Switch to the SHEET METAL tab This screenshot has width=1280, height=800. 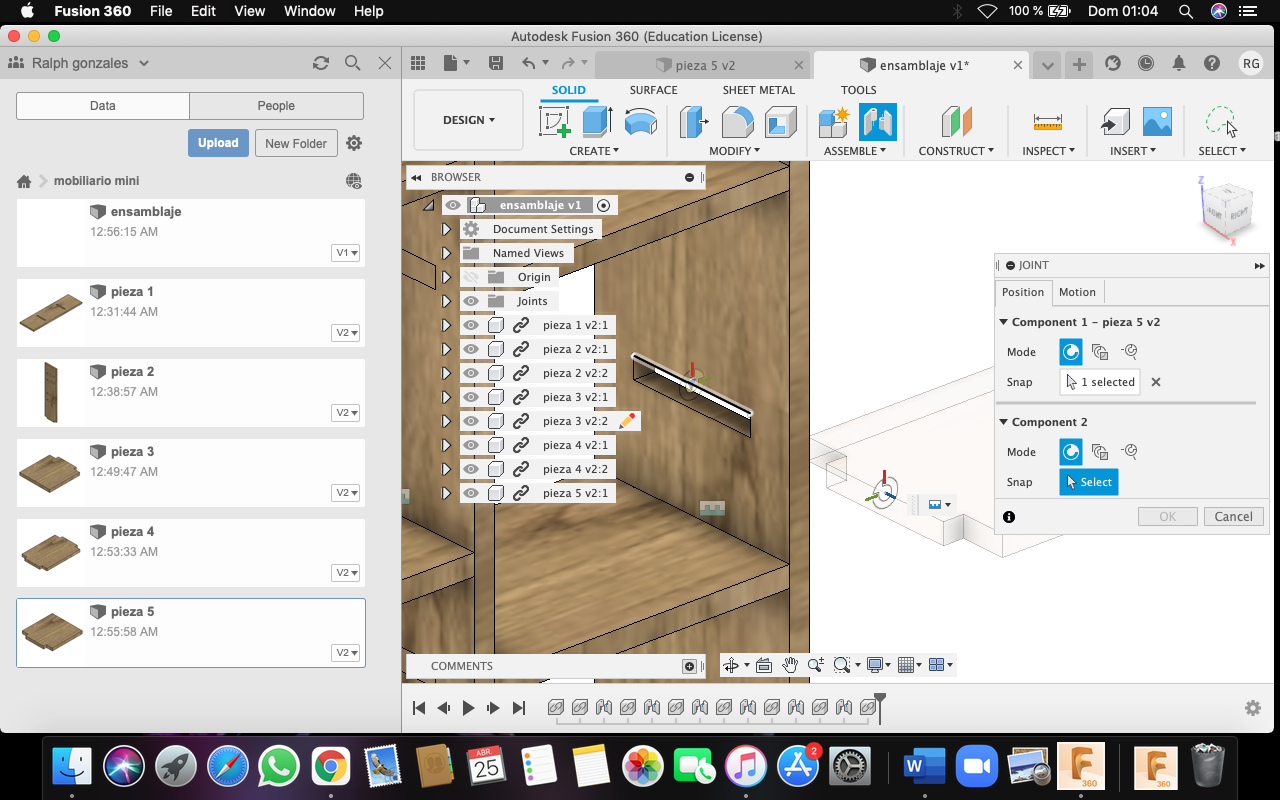pos(759,90)
